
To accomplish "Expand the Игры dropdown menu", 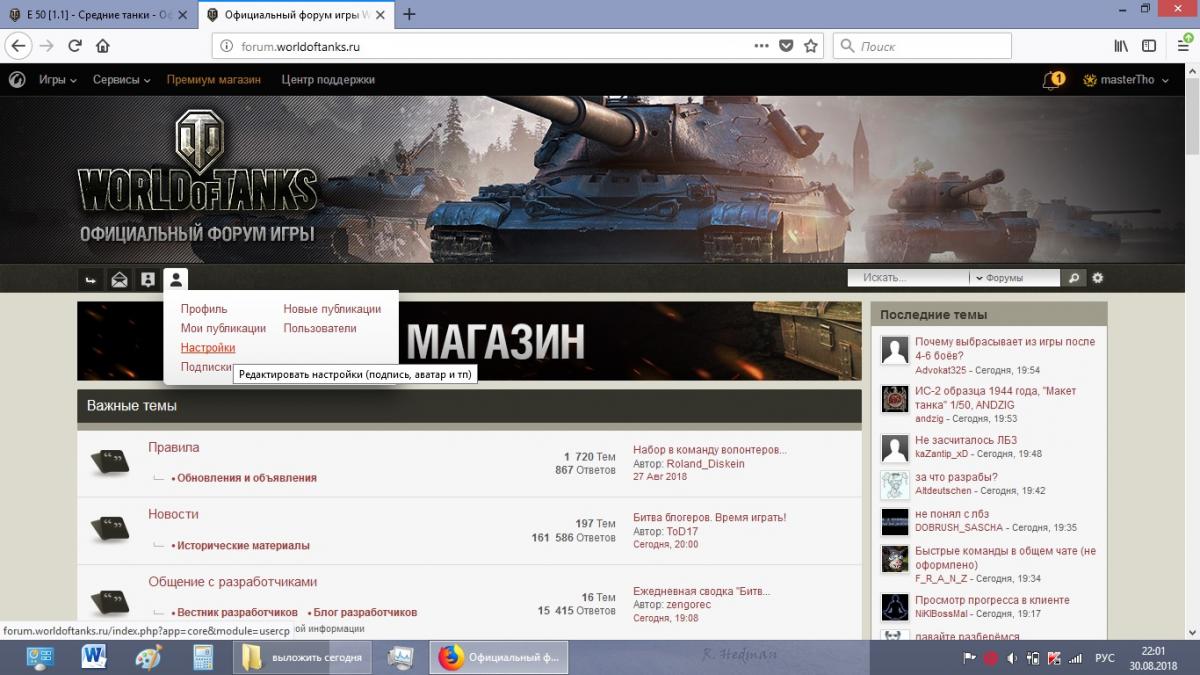I will coord(58,80).
